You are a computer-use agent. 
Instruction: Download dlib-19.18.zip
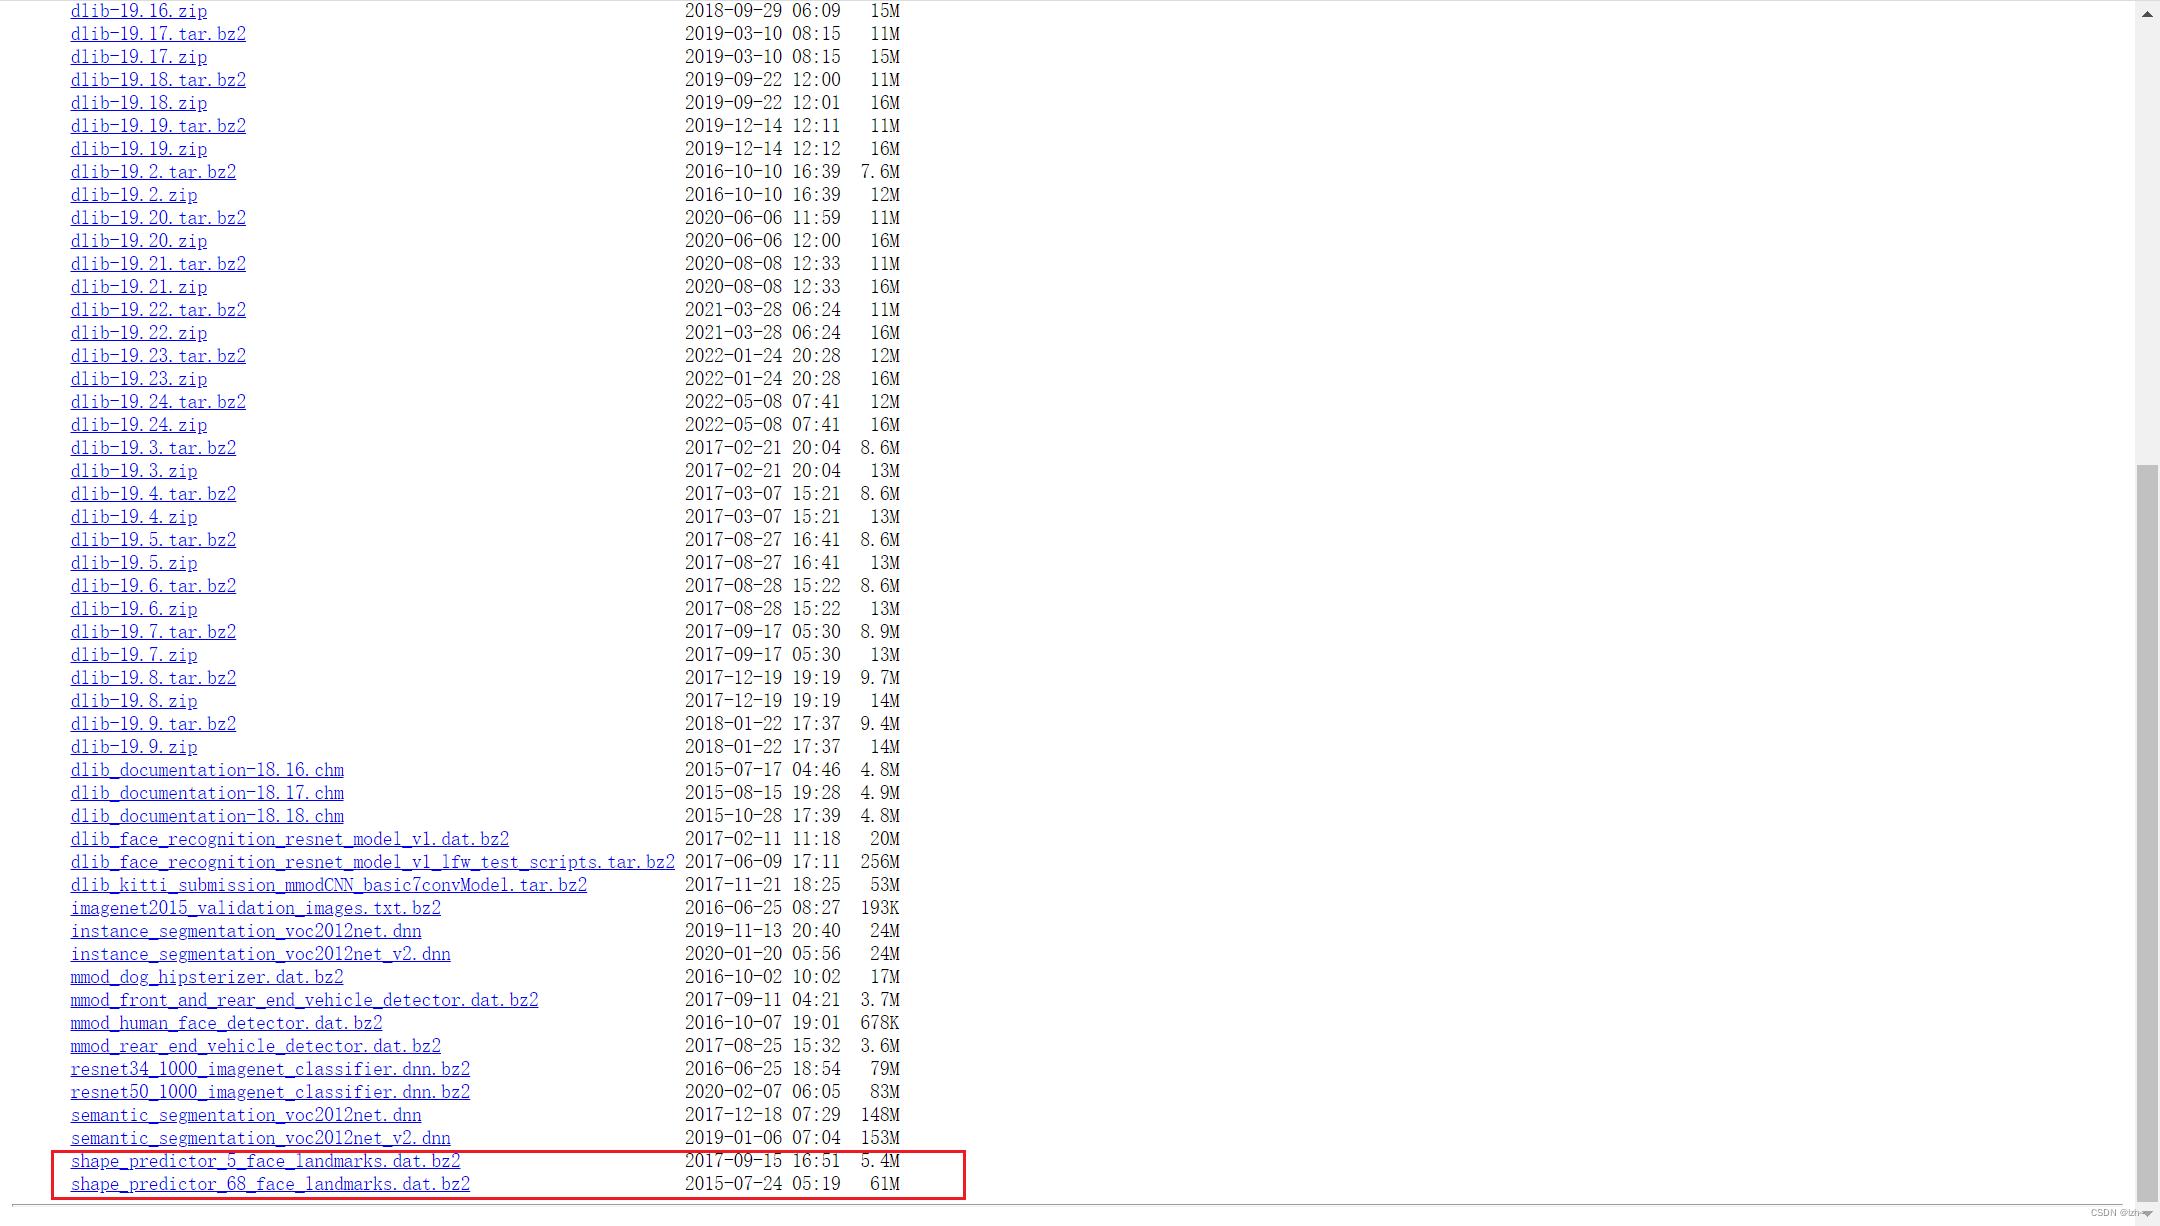point(139,103)
